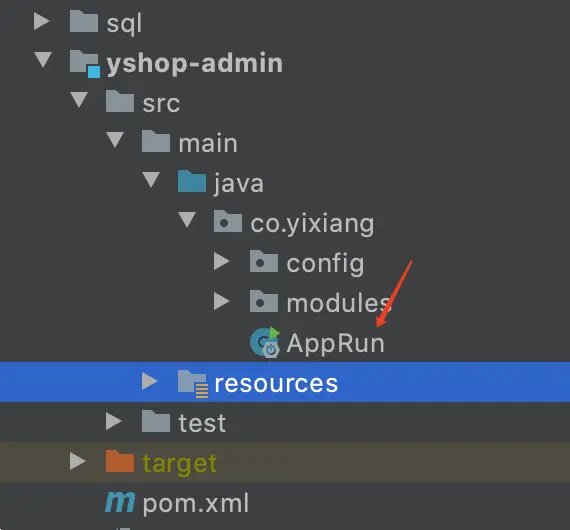Collapse the src folder

79,100
